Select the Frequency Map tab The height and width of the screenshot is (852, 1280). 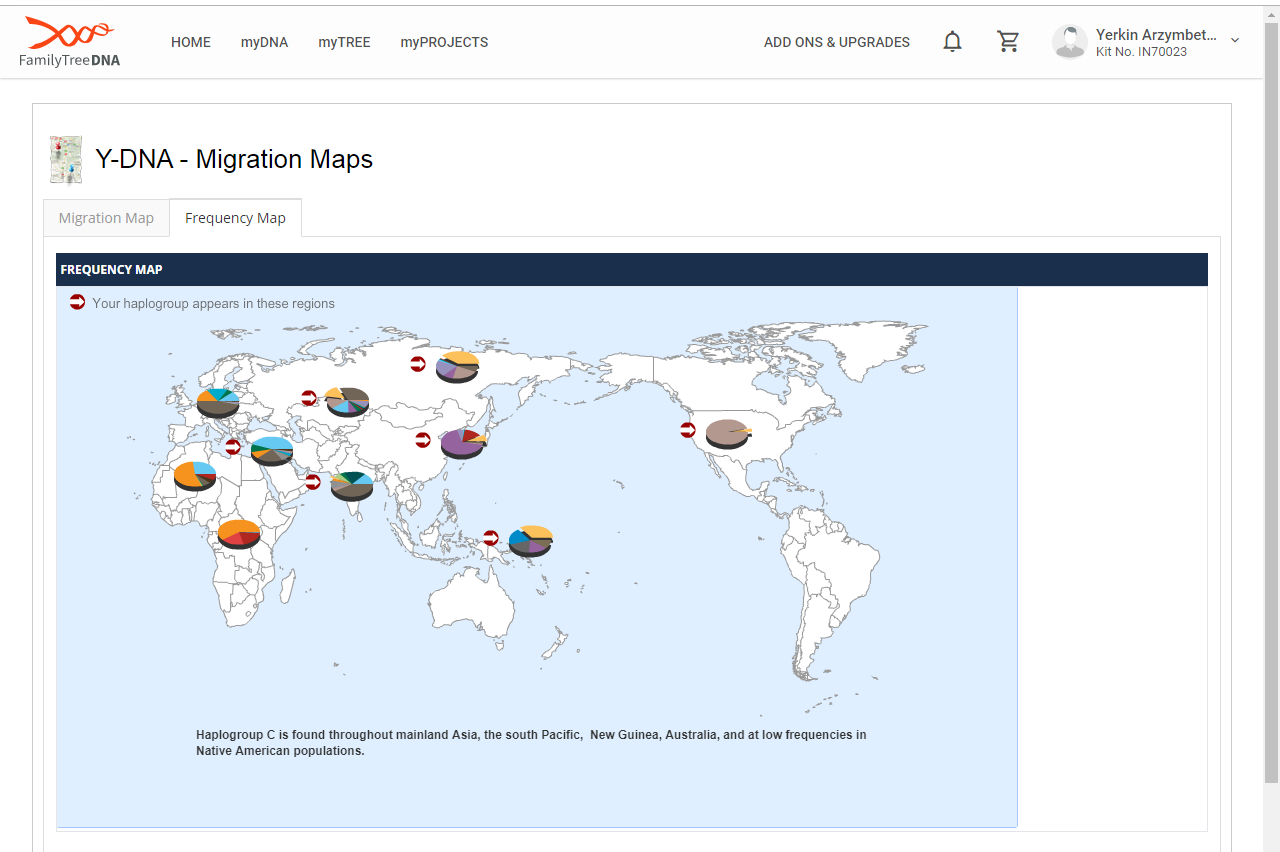click(235, 218)
